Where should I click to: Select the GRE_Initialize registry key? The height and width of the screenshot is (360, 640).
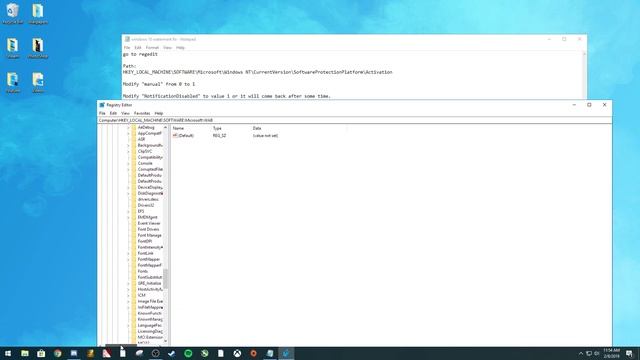pyautogui.click(x=149, y=283)
